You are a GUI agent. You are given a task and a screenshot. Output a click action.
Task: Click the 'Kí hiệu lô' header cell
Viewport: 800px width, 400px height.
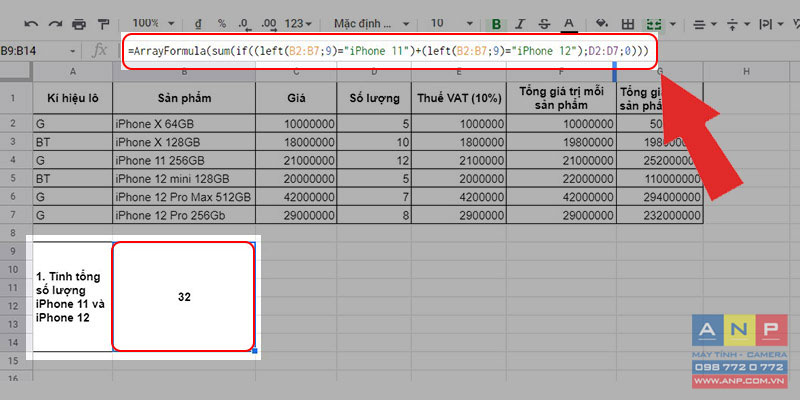click(72, 98)
